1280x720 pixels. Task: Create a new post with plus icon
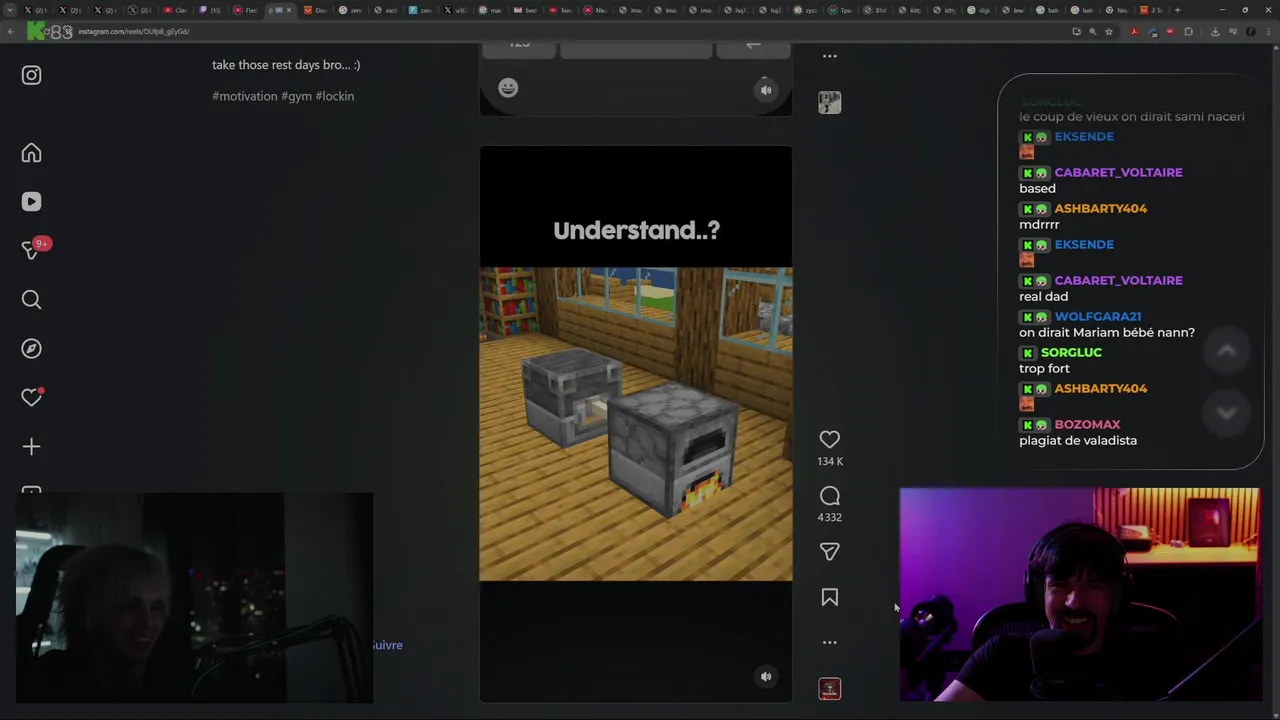pos(32,447)
